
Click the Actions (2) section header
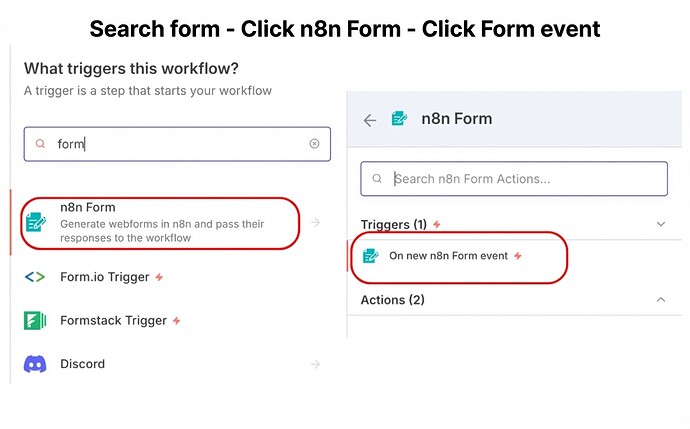coord(392,299)
